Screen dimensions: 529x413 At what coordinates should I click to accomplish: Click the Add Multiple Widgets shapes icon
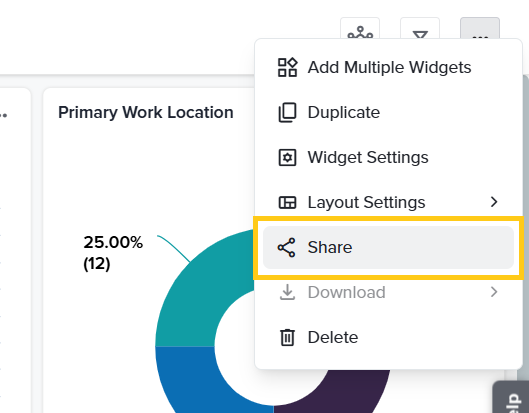tap(287, 67)
